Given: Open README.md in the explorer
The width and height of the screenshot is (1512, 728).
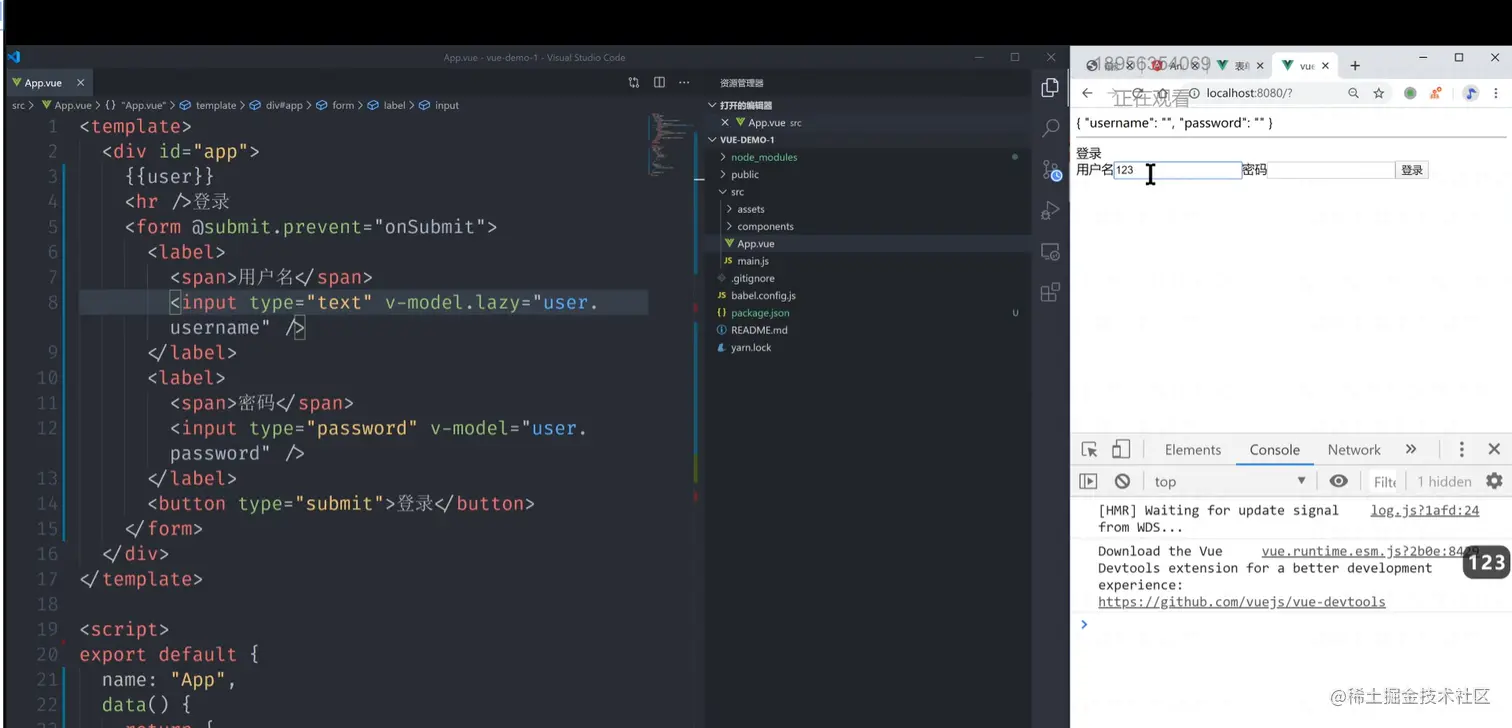Looking at the screenshot, I should click(758, 330).
